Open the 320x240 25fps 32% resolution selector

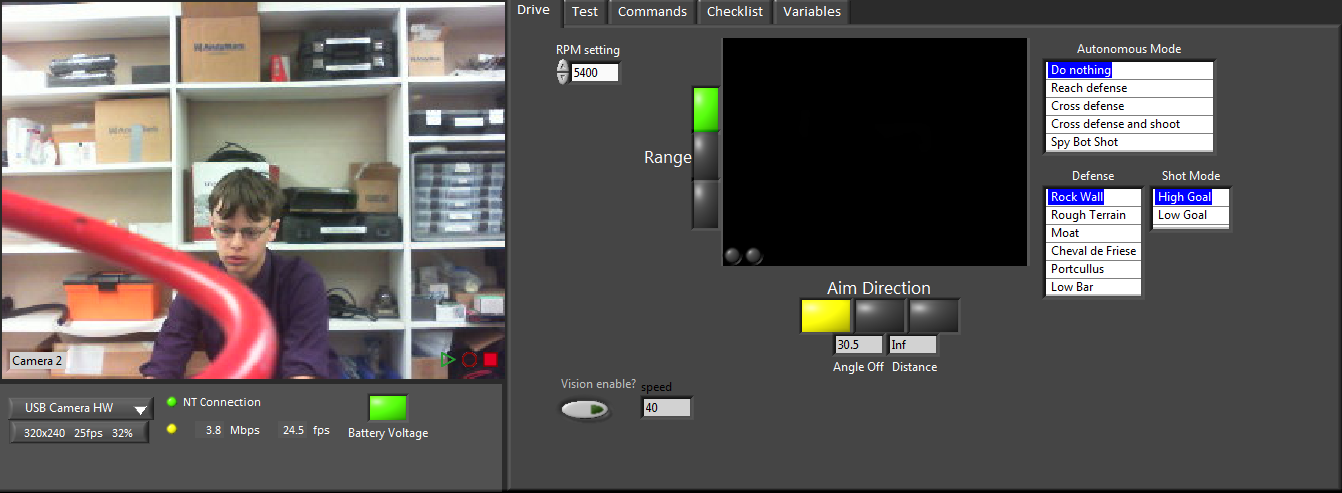coord(79,433)
